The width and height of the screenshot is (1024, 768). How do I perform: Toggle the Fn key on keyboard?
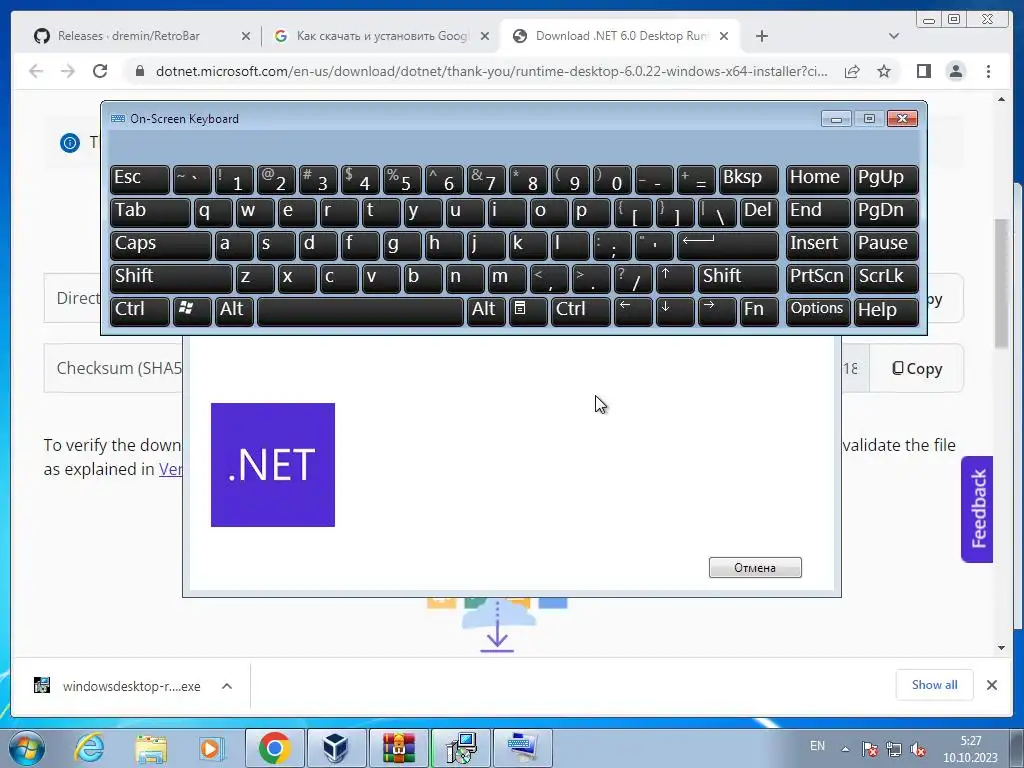(759, 310)
